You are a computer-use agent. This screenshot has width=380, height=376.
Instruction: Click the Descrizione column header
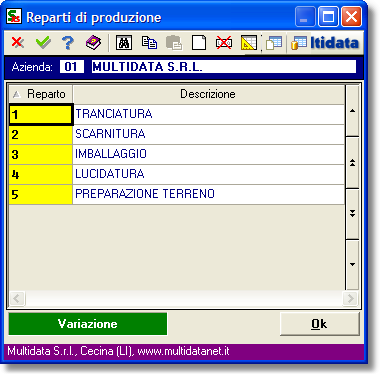tap(209, 94)
